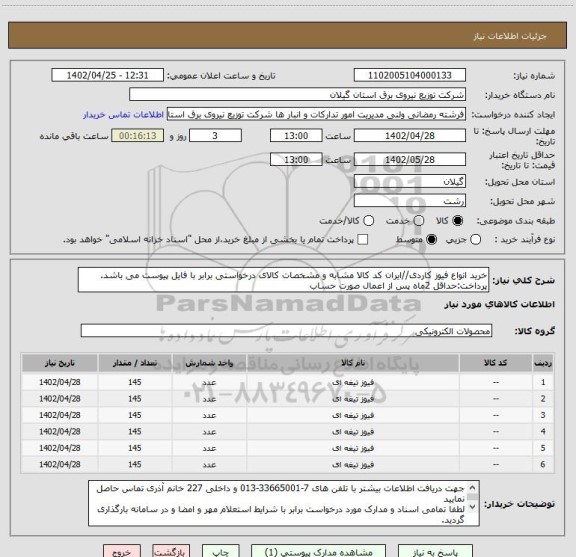576x557 pixels.
Task: Choose the جزیی purchase process option
Action: [x=476, y=240]
